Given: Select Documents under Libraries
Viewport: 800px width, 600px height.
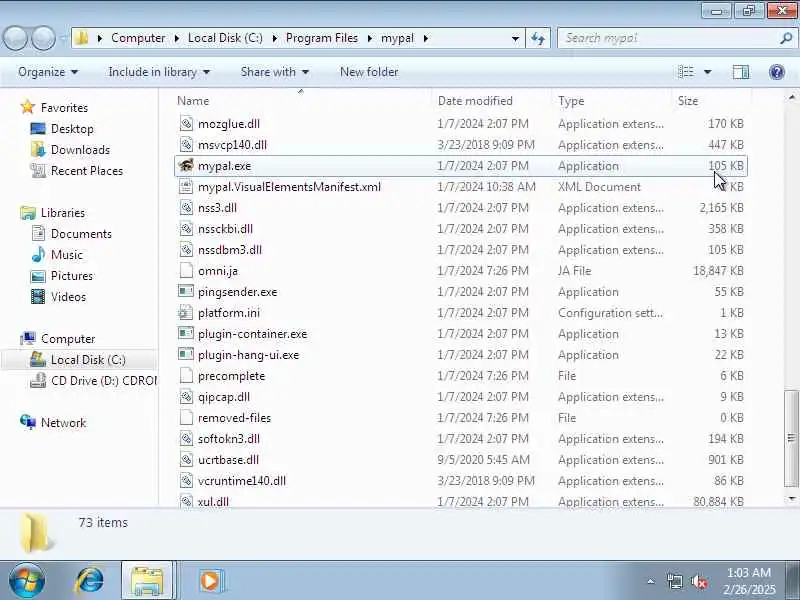Looking at the screenshot, I should [x=81, y=234].
